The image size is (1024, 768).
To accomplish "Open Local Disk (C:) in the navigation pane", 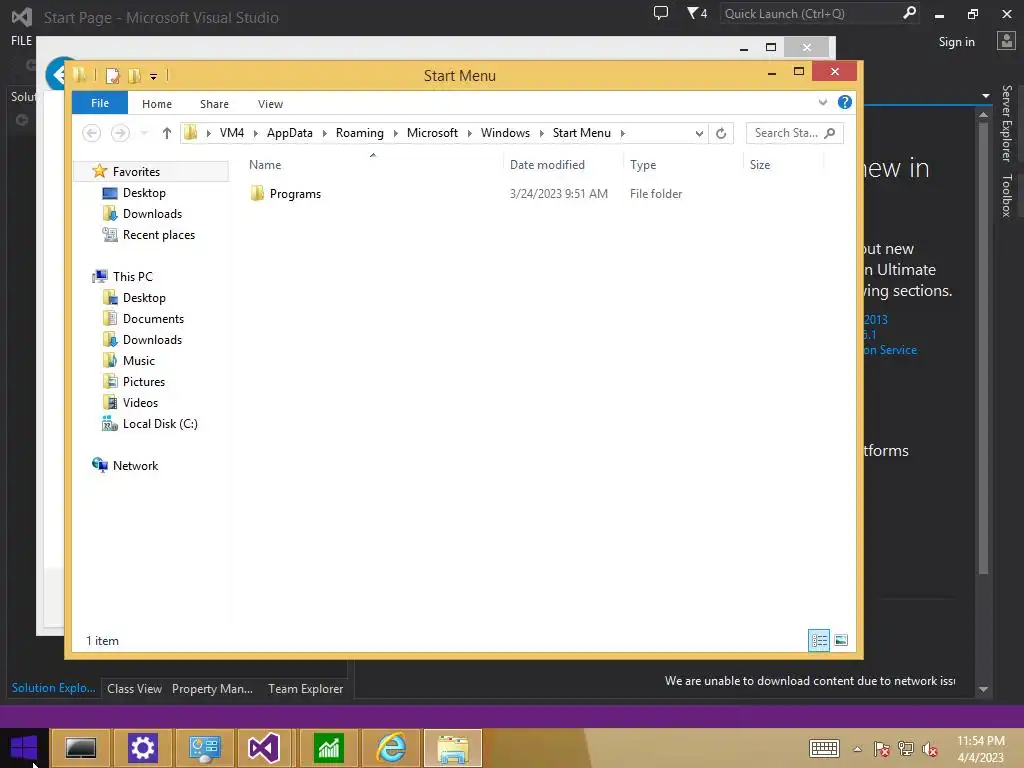I will [x=160, y=424].
